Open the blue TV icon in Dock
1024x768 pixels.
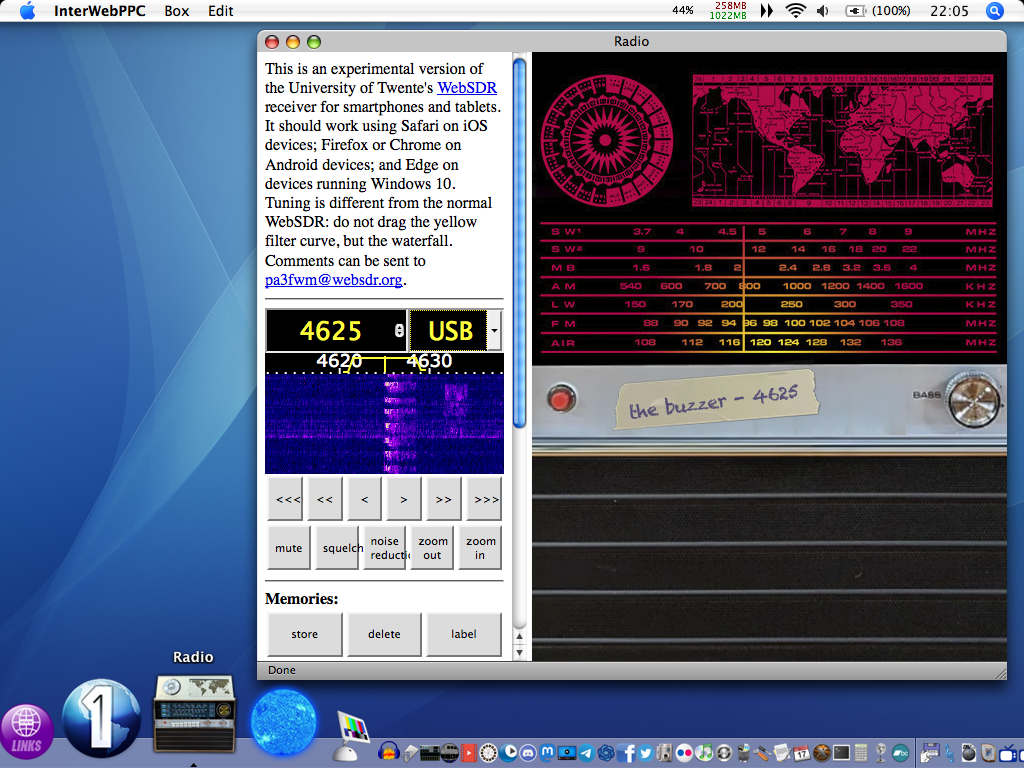1008,753
